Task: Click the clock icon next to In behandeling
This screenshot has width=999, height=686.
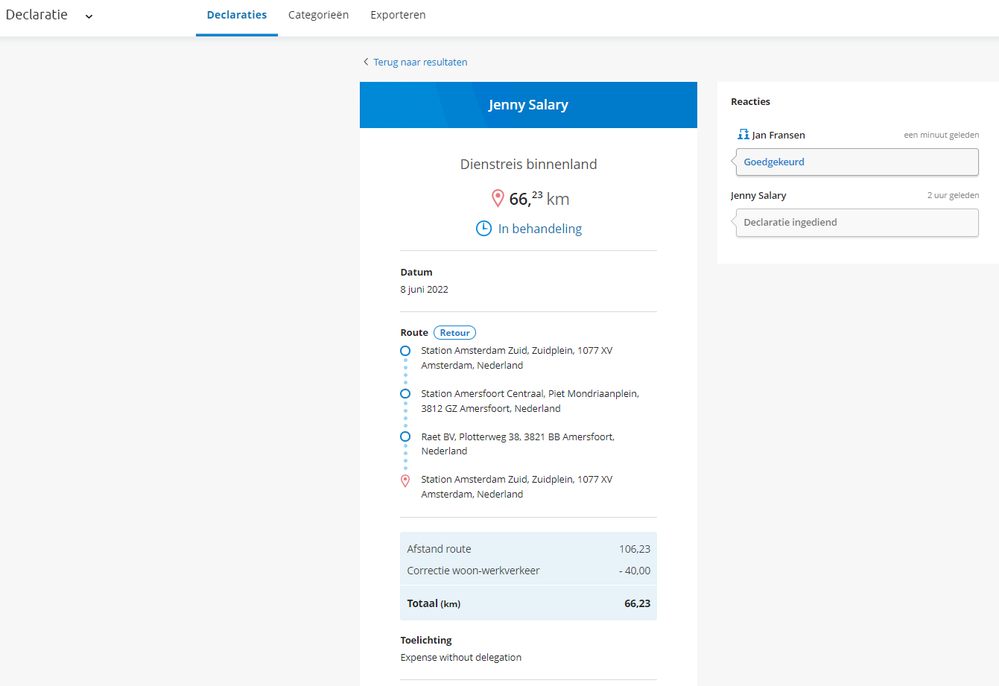Action: 483,228
